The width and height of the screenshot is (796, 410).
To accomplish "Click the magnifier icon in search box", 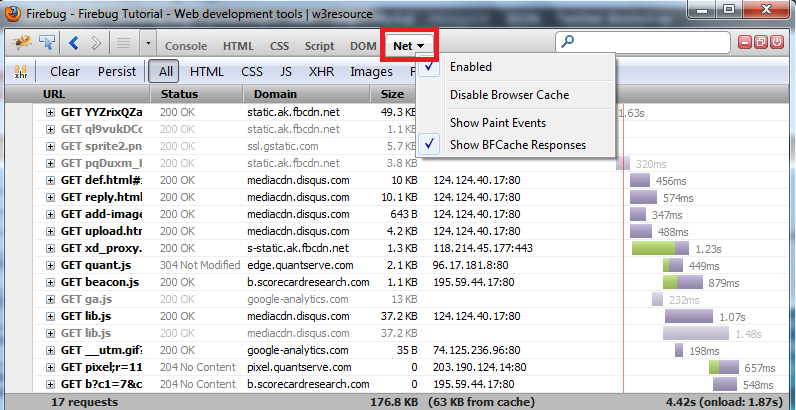I will 568,43.
